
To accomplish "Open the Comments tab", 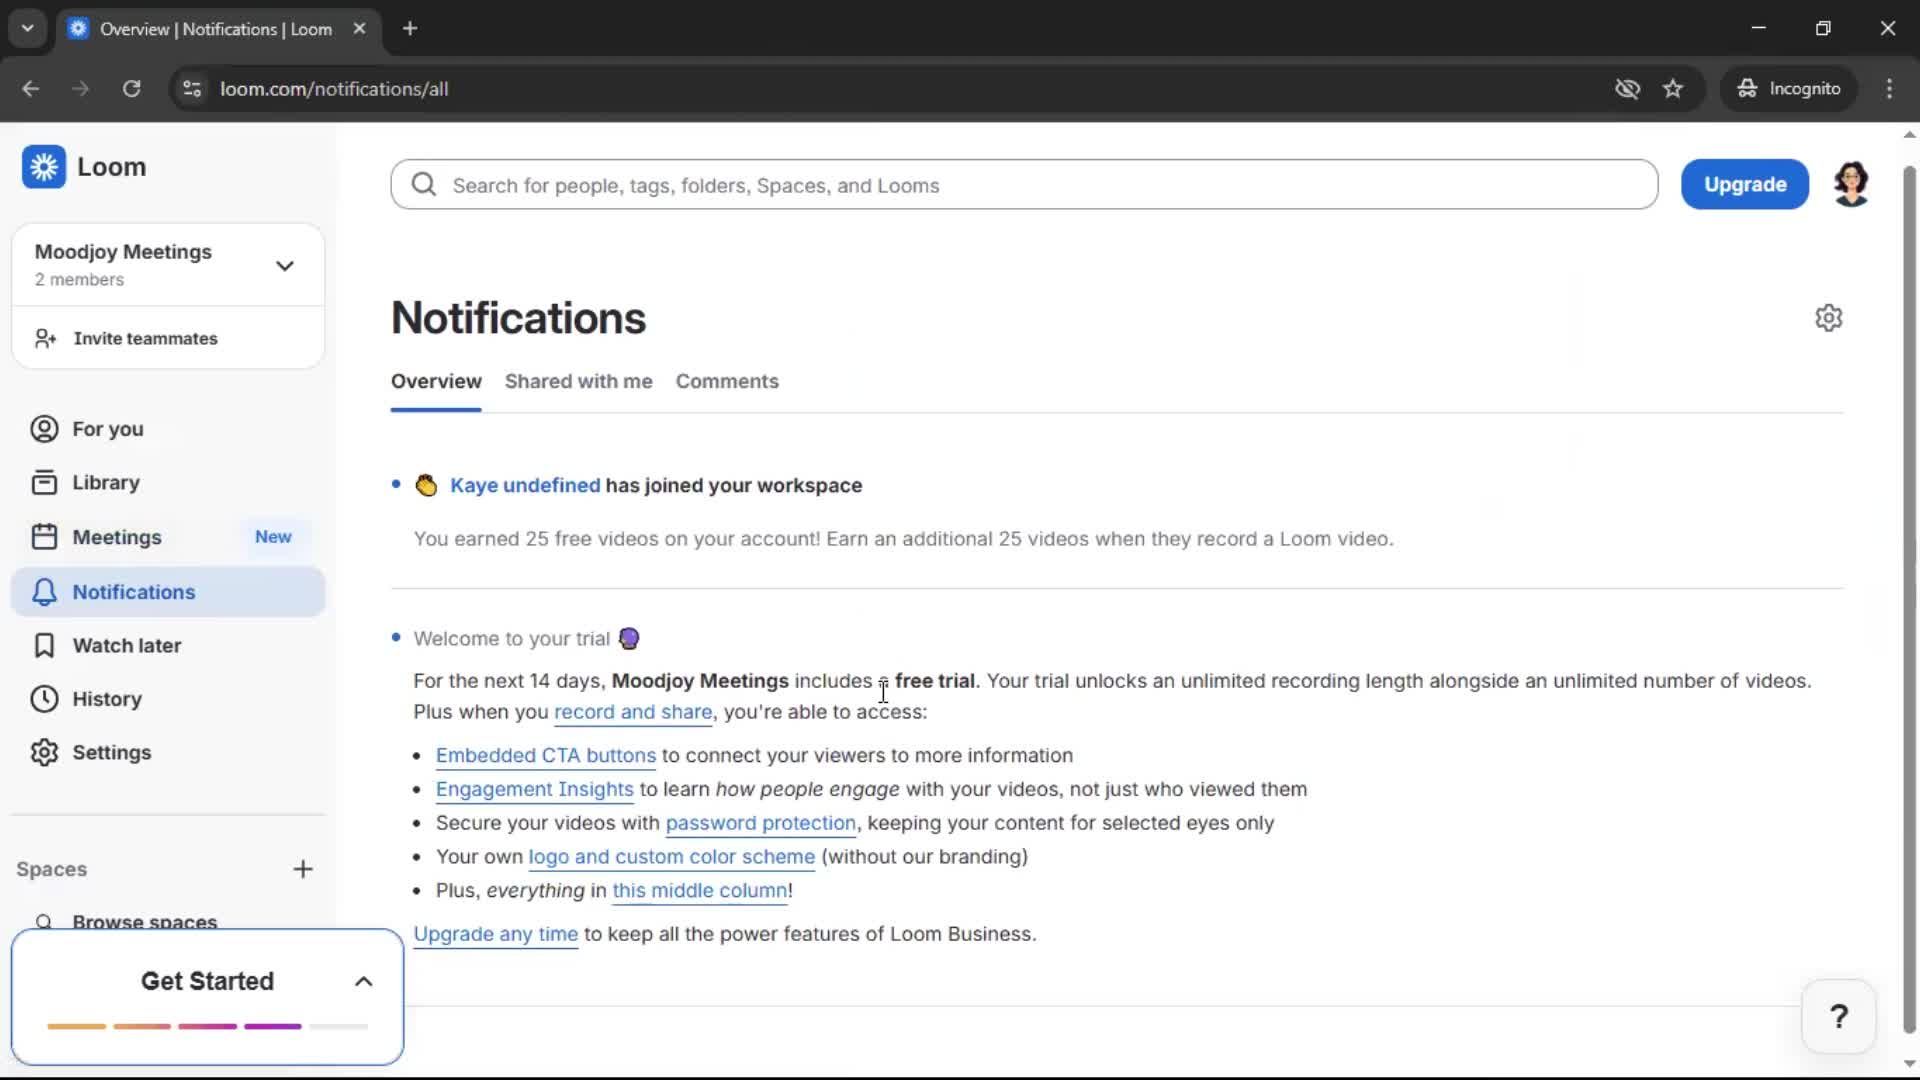I will 727,381.
